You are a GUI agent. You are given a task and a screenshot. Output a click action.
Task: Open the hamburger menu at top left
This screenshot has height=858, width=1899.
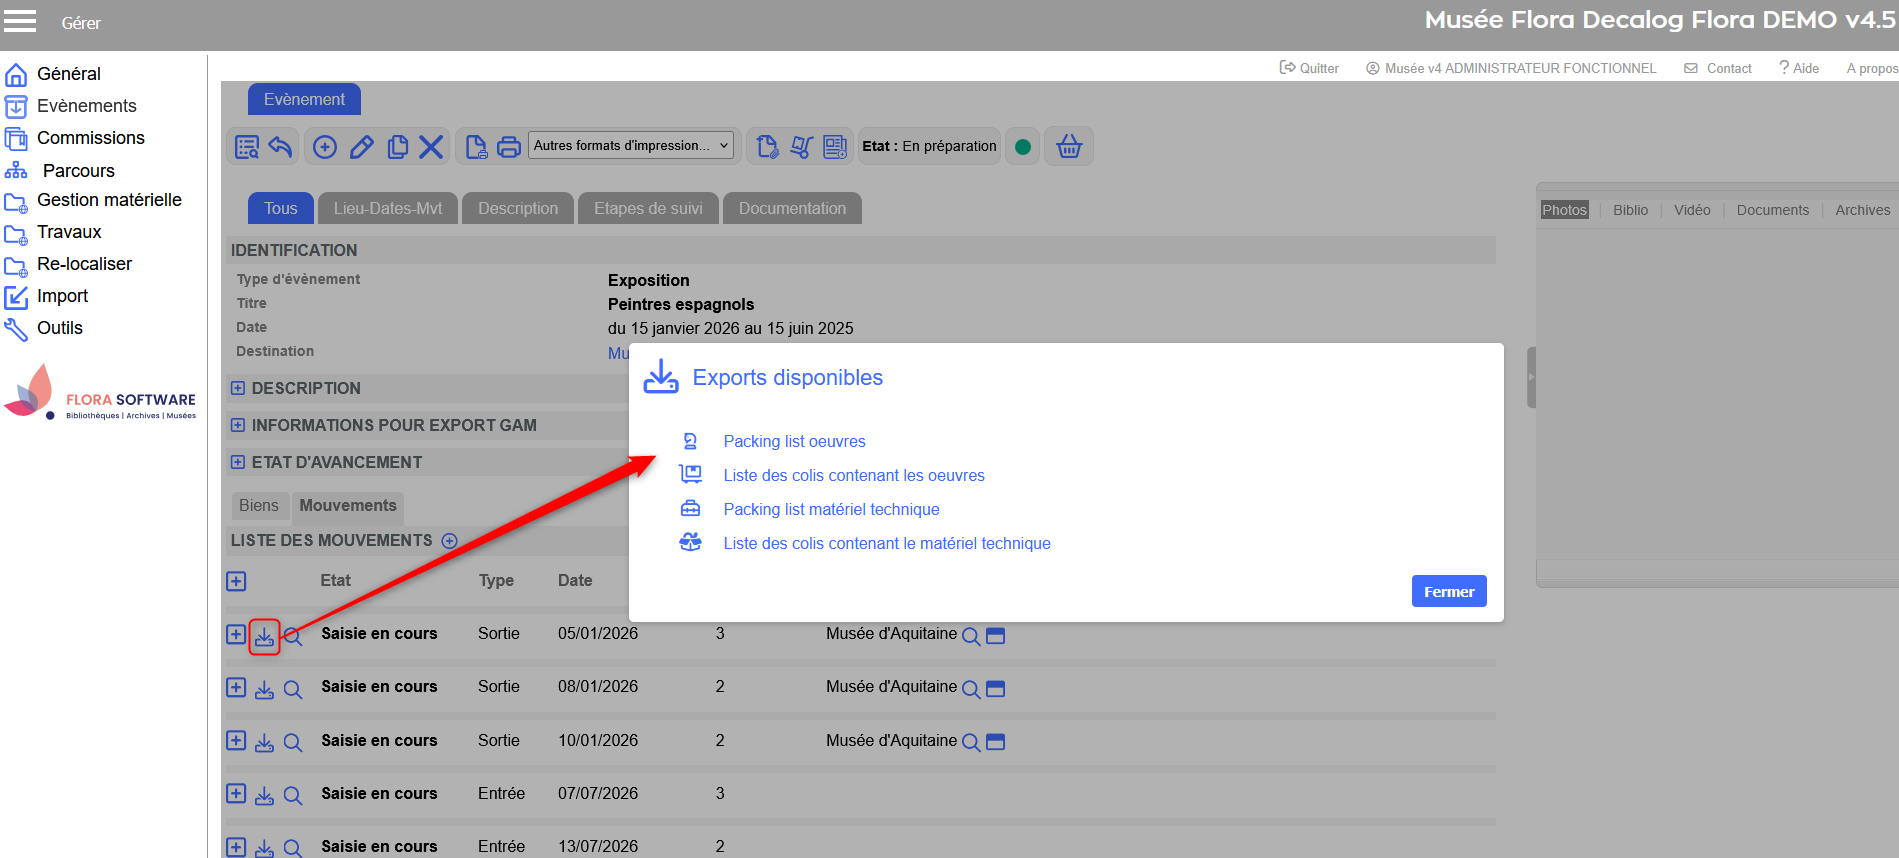[x=20, y=21]
